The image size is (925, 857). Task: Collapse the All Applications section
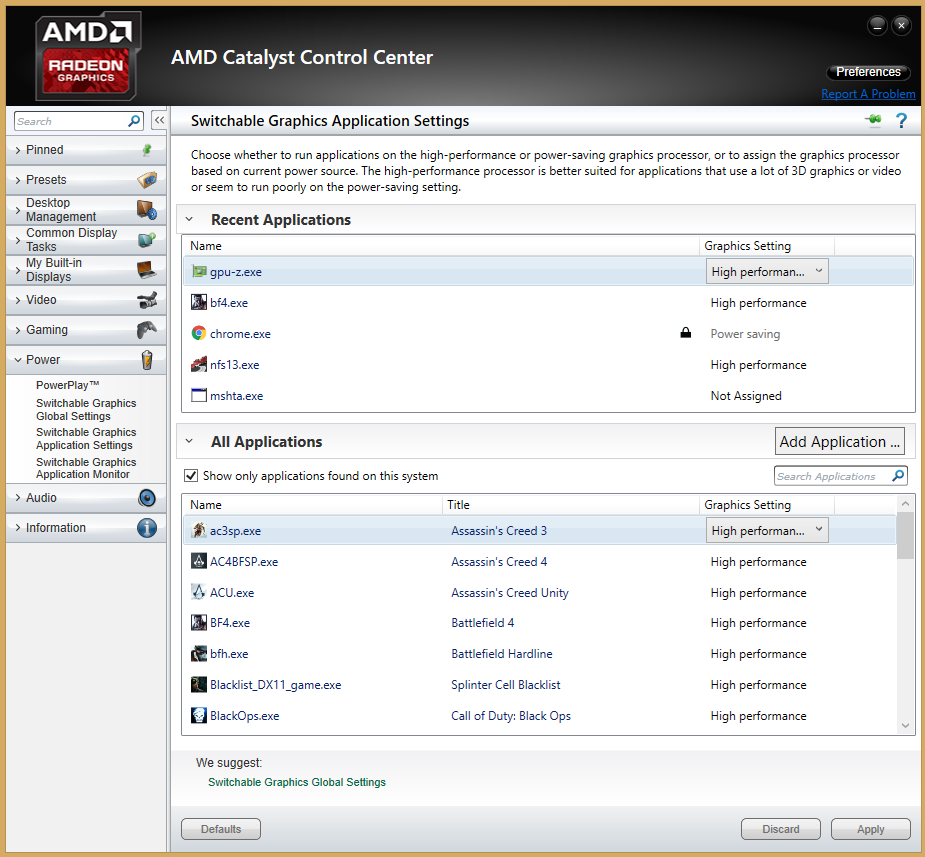[189, 442]
